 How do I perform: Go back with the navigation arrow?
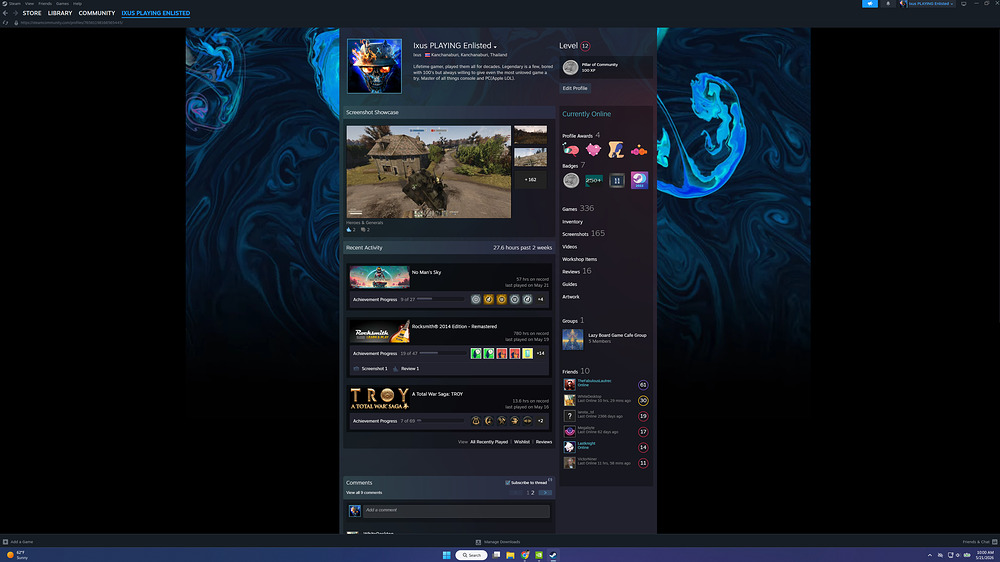6,13
